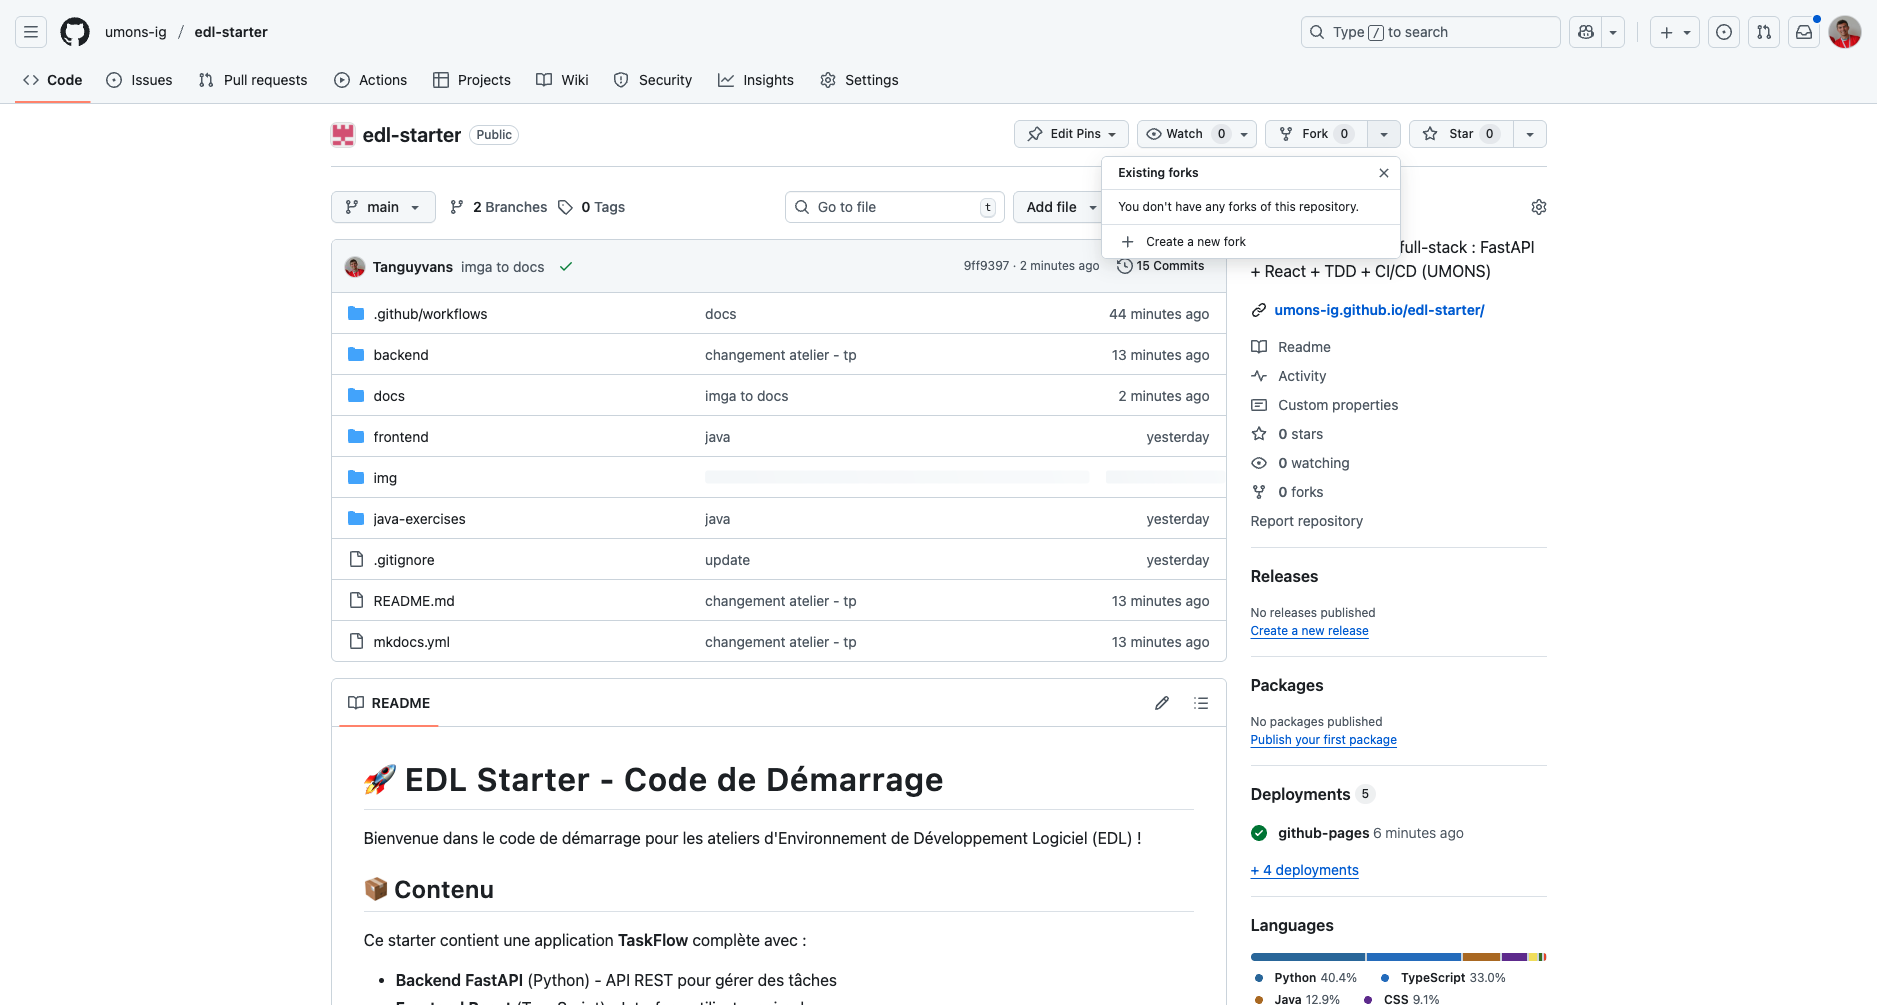Open About settings gear icon
This screenshot has width=1877, height=1005.
tap(1538, 207)
